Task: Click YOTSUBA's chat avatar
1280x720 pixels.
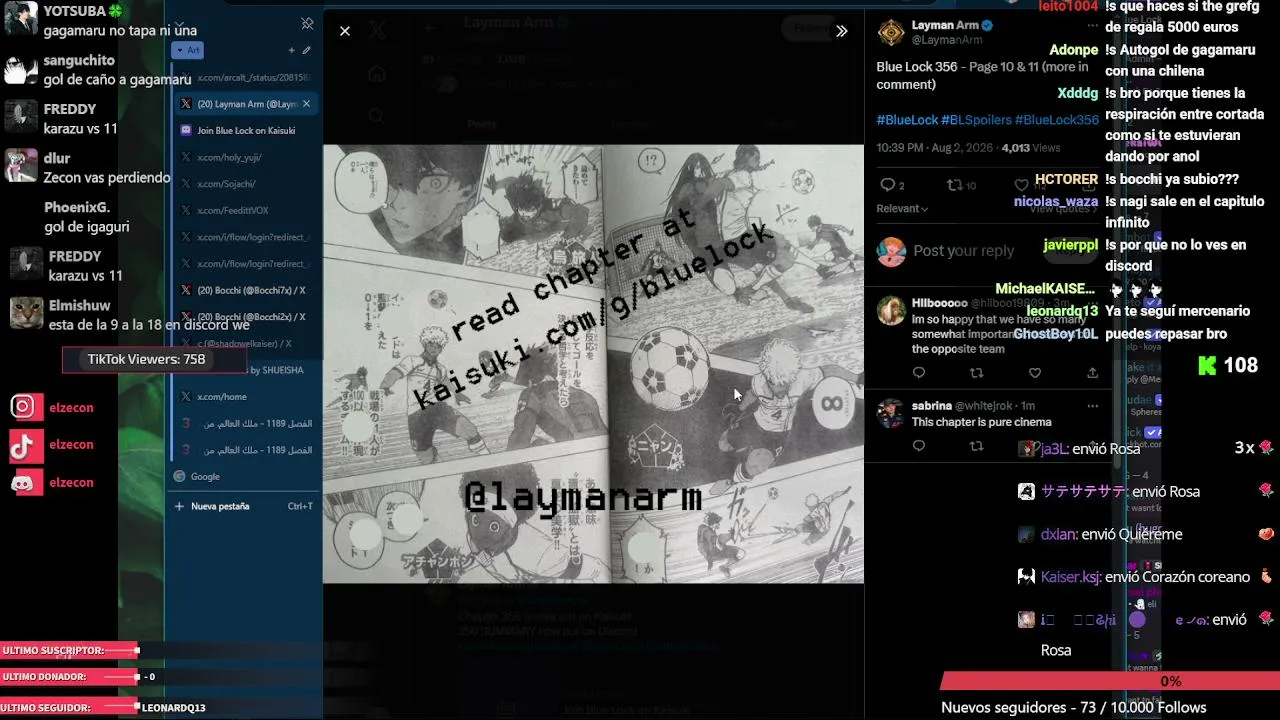Action: (21, 19)
